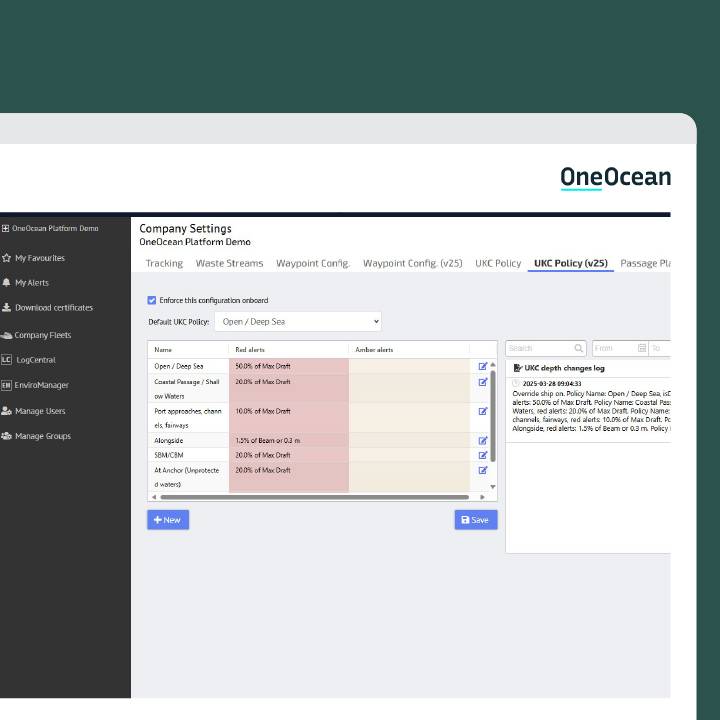720x720 pixels.
Task: Open the Waypoint Config. (v25) tab
Action: click(x=412, y=264)
